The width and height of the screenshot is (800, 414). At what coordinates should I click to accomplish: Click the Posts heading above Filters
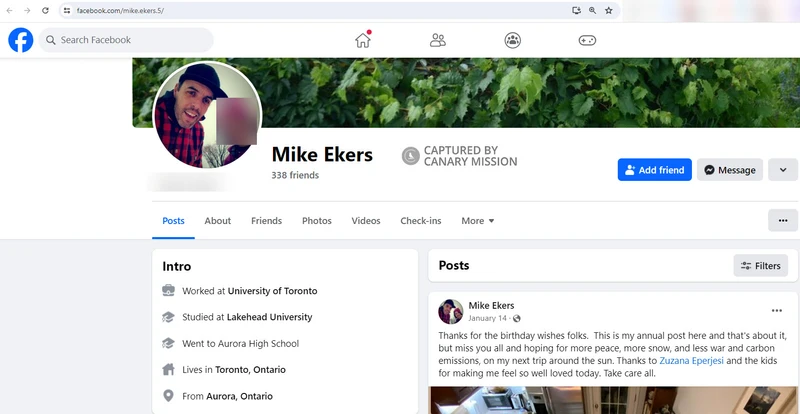tap(454, 265)
